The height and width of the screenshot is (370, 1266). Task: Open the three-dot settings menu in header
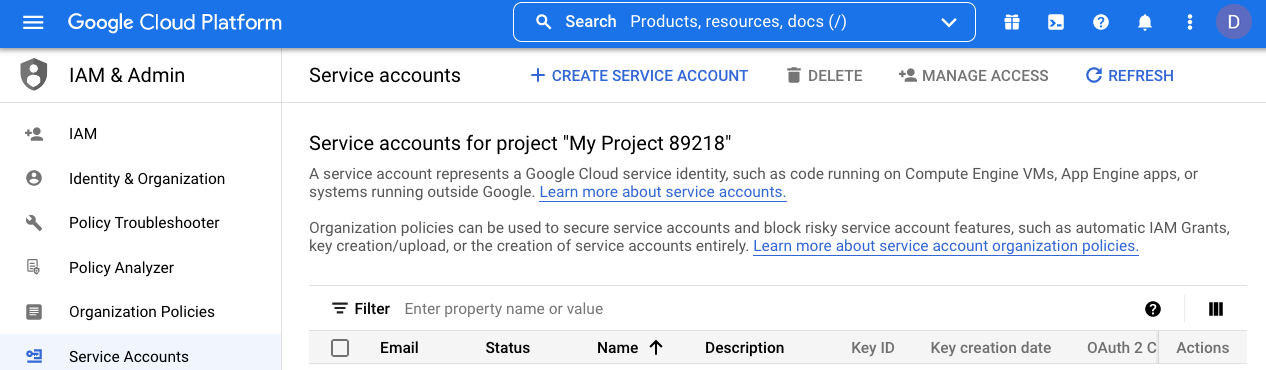[1190, 22]
